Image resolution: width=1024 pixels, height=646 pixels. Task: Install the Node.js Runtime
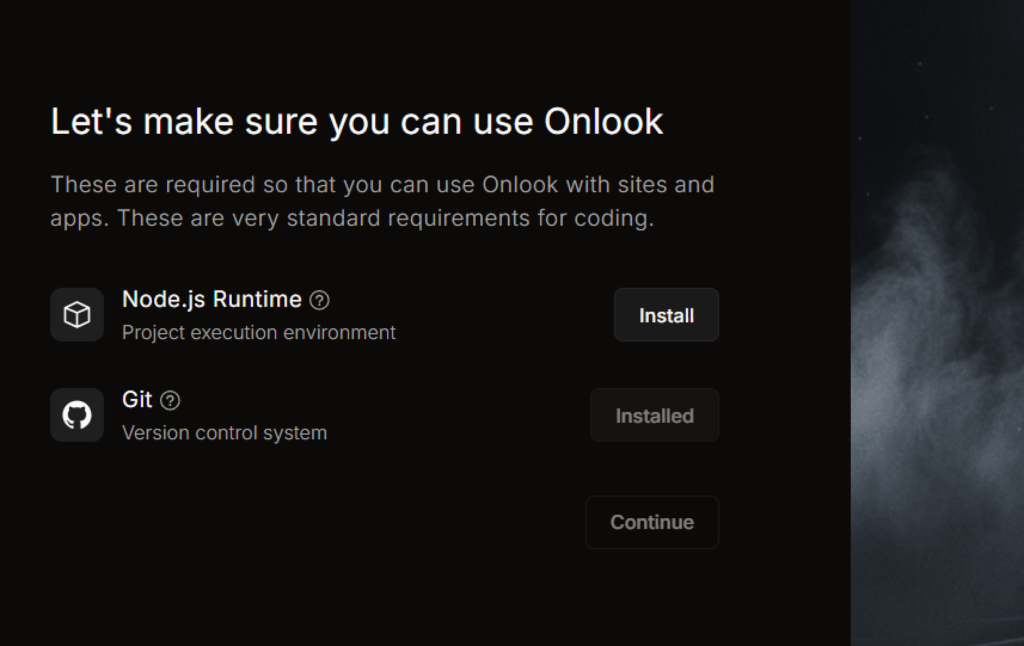coord(666,315)
